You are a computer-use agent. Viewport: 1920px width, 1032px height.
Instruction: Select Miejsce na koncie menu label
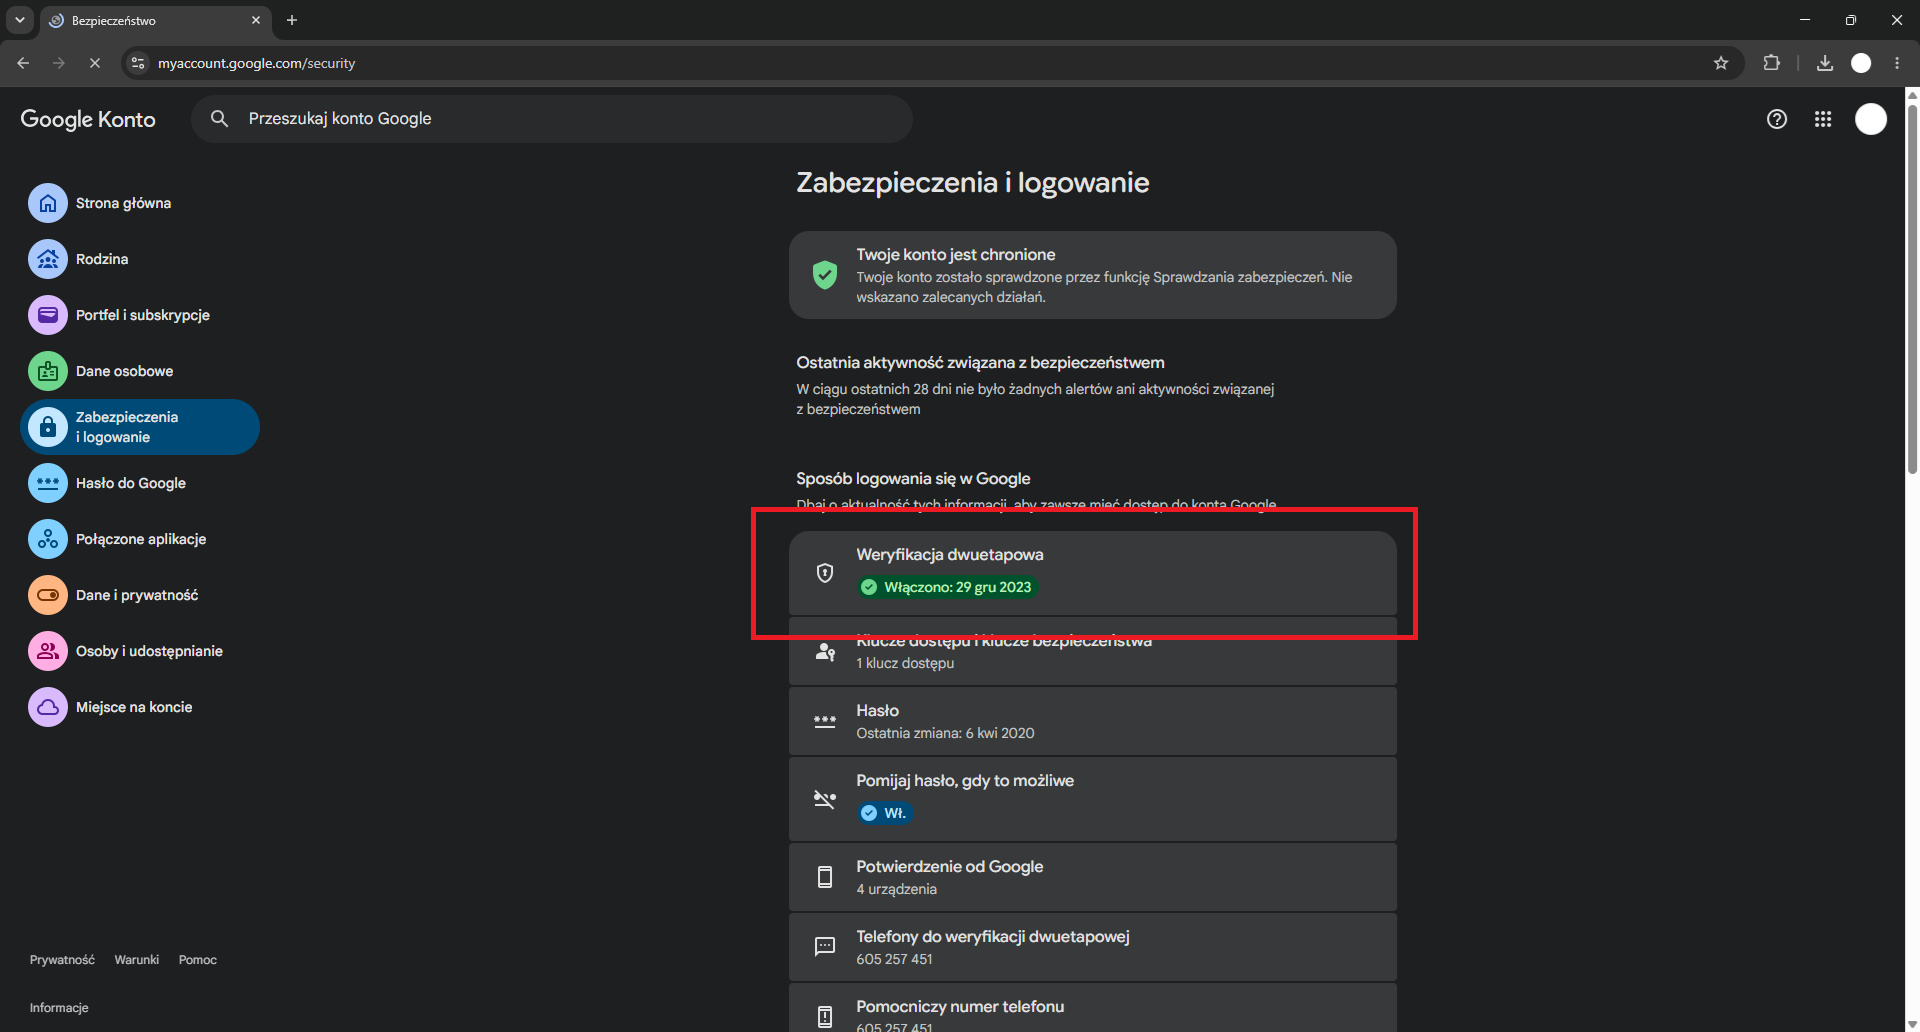tap(134, 707)
